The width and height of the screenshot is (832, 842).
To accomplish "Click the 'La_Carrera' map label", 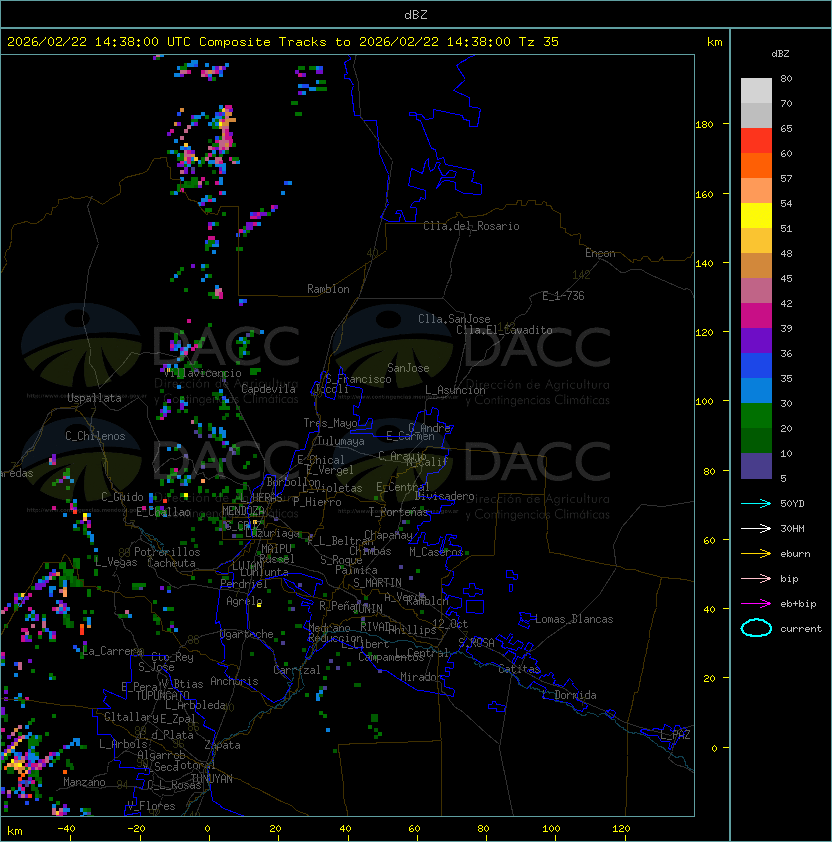I will [113, 651].
